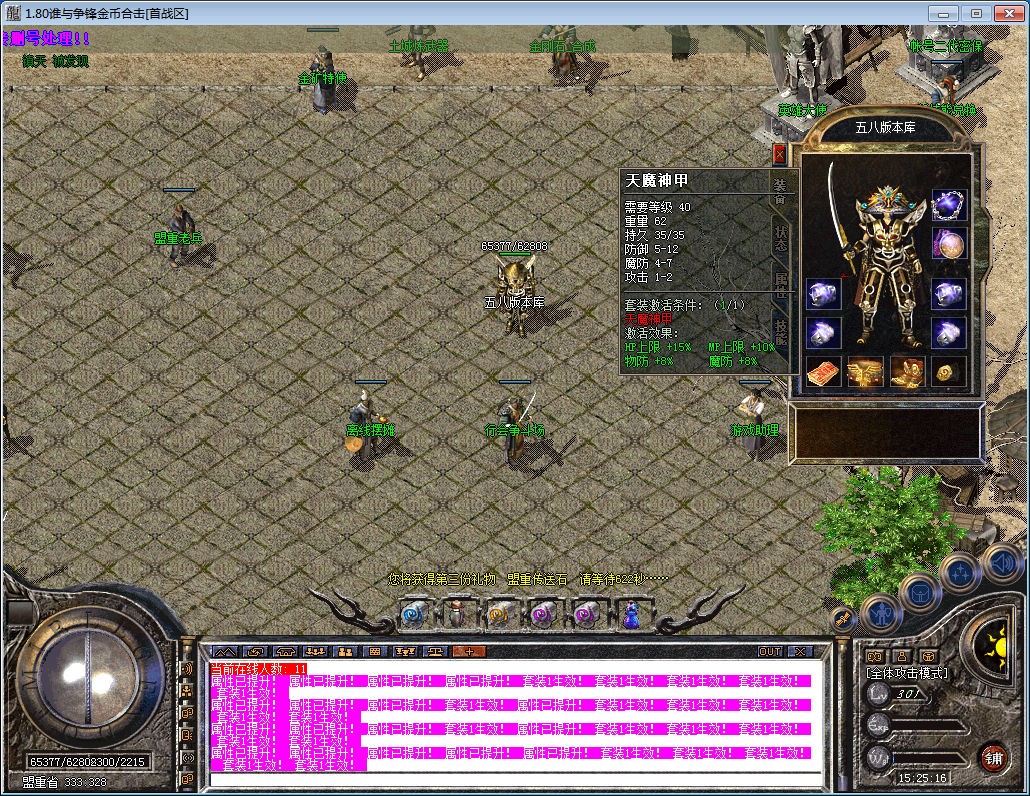
Task: Talk to the 金矿特使 NPC
Action: point(323,77)
